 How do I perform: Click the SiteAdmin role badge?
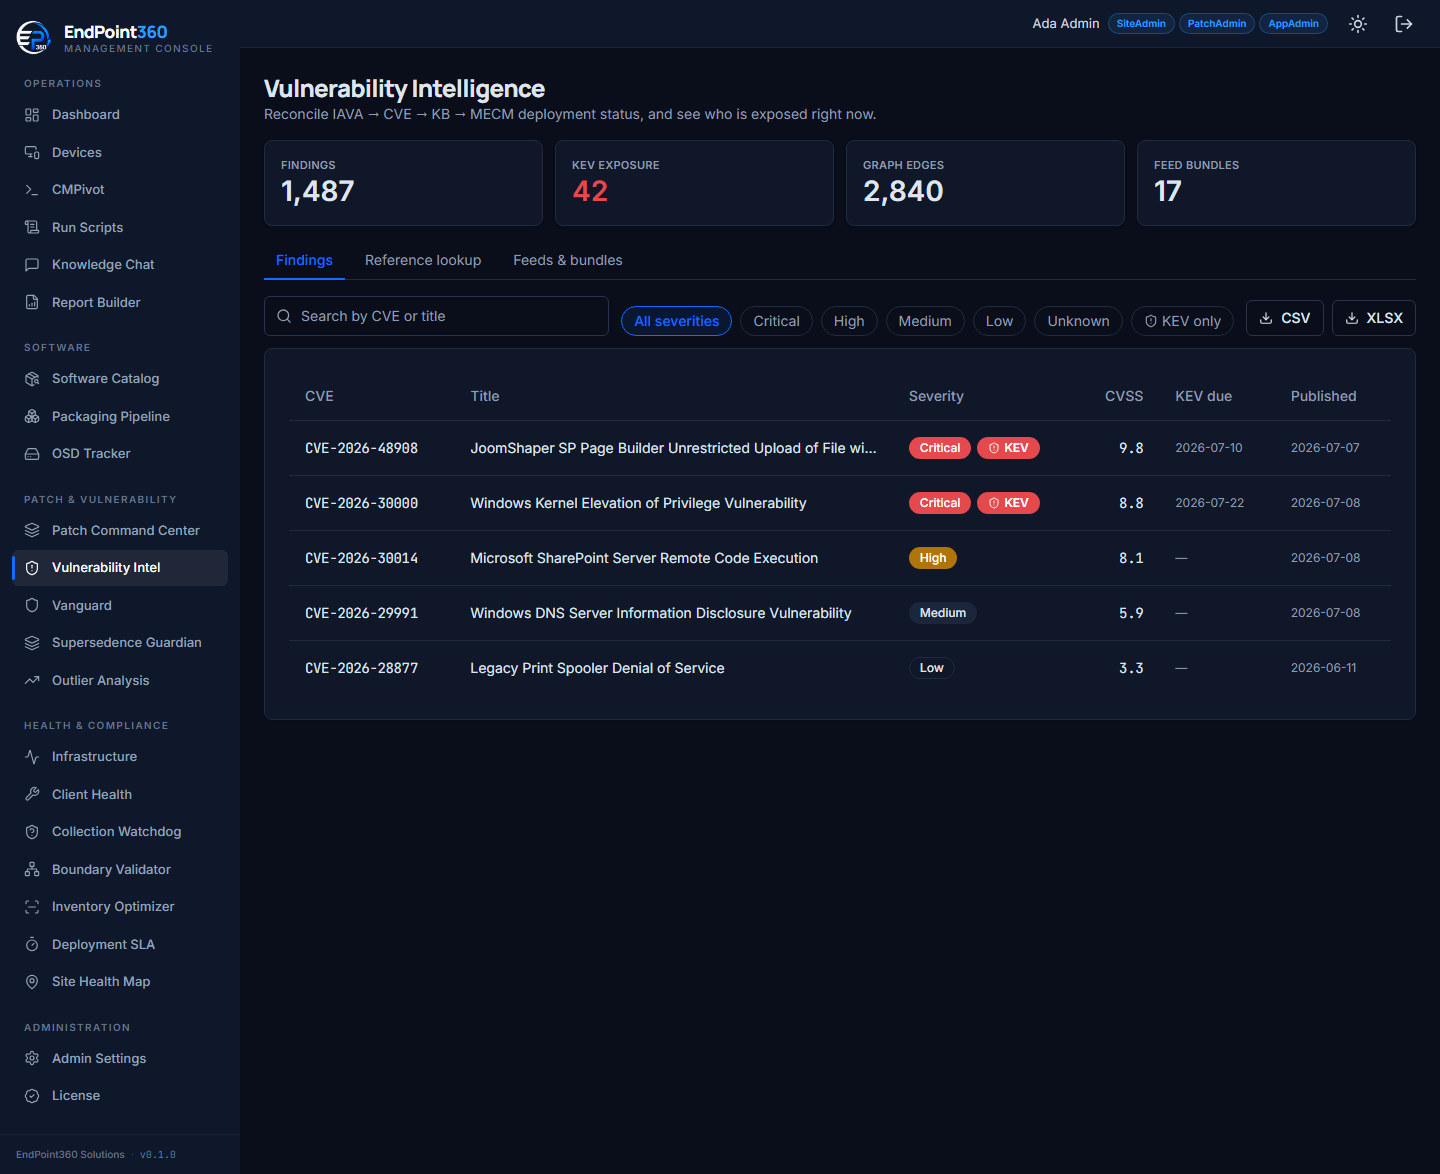tap(1141, 24)
